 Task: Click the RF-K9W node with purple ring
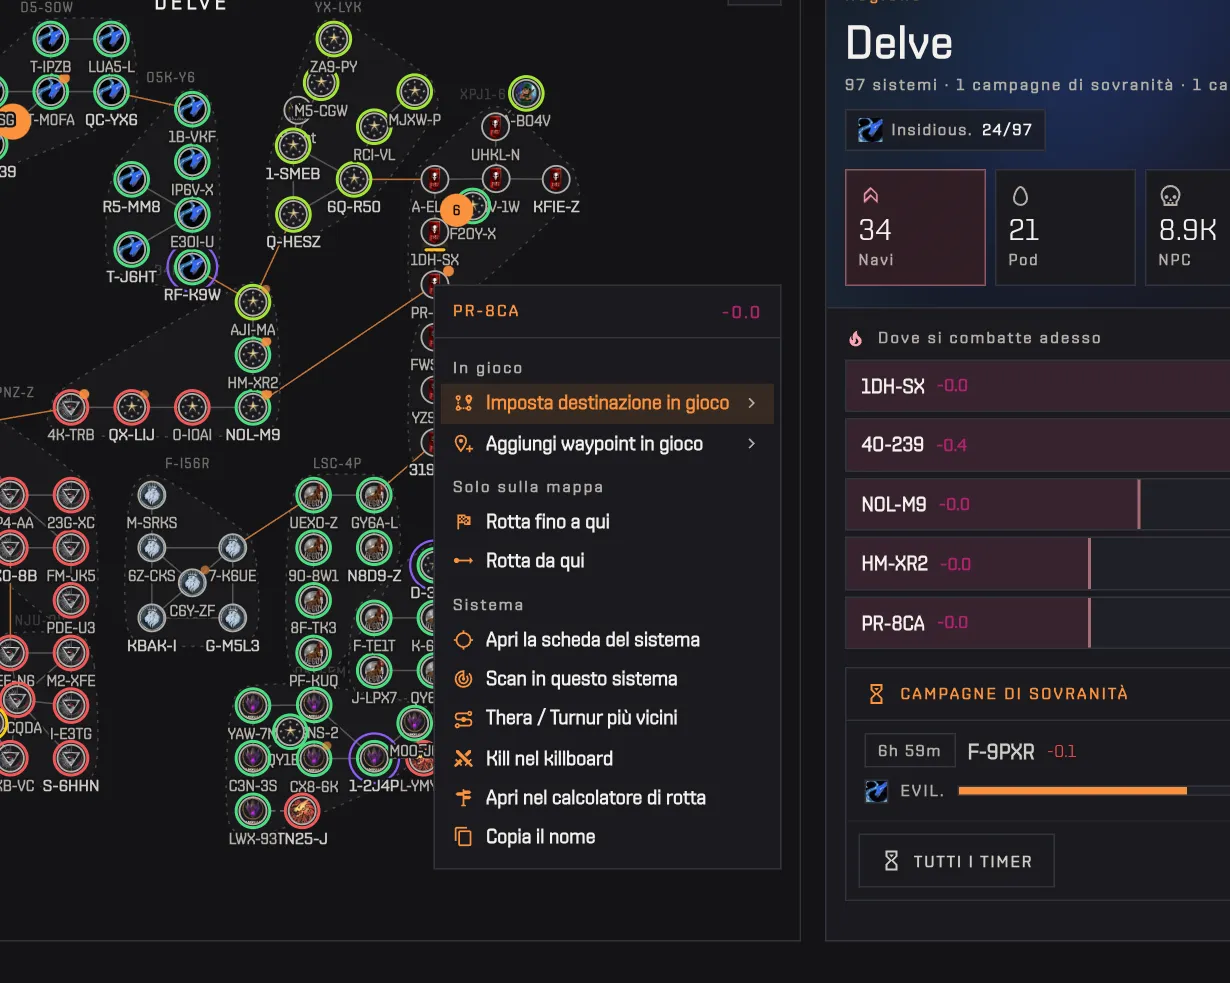pyautogui.click(x=192, y=267)
